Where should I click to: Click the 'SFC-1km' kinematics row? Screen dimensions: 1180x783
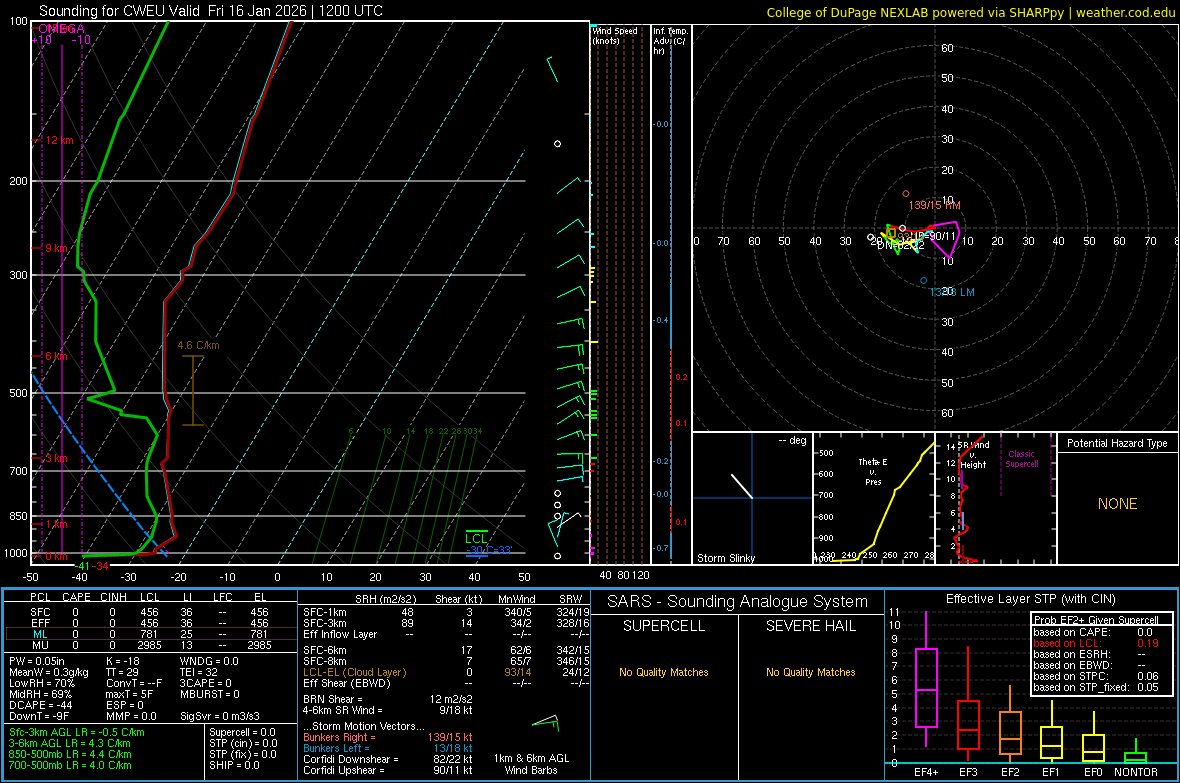point(446,612)
